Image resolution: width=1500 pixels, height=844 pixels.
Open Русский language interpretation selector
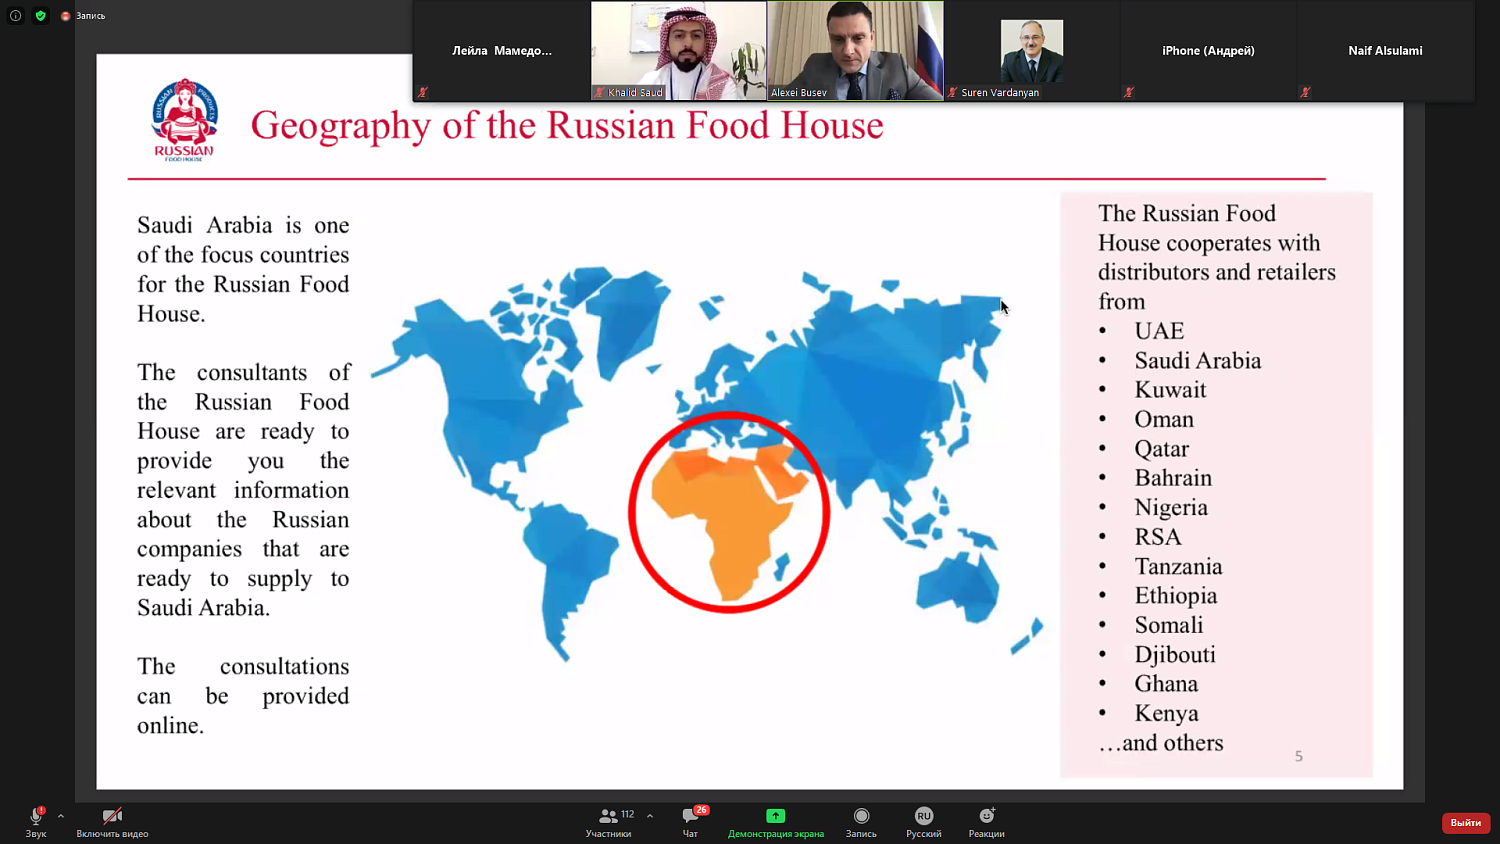point(924,822)
